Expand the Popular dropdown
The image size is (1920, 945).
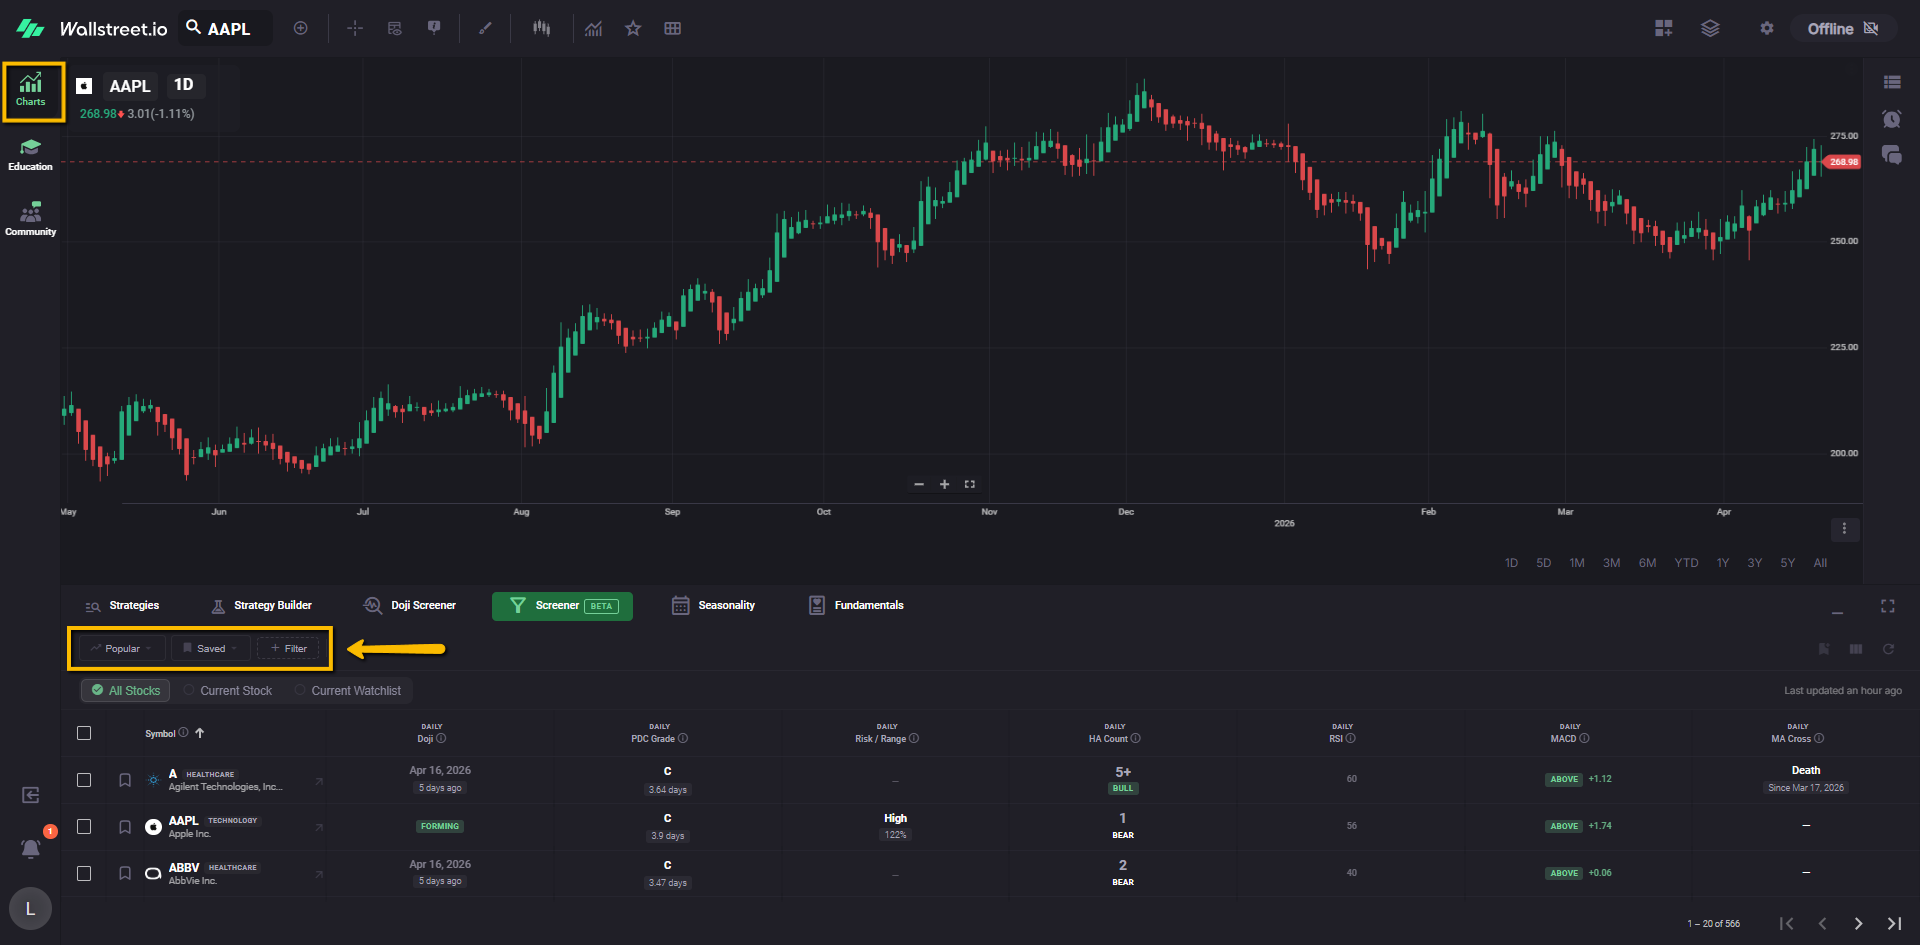tap(122, 649)
